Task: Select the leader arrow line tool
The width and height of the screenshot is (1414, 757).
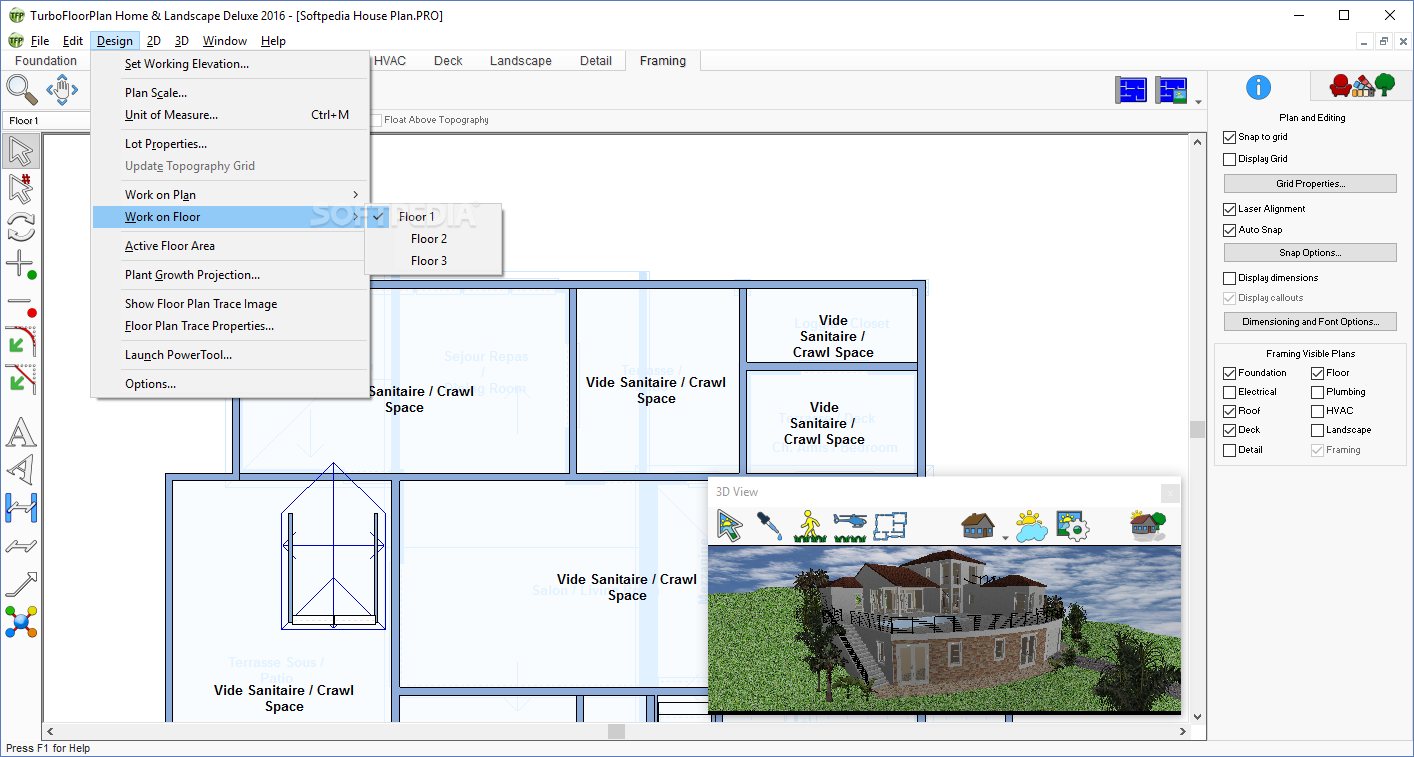Action: coord(21,584)
